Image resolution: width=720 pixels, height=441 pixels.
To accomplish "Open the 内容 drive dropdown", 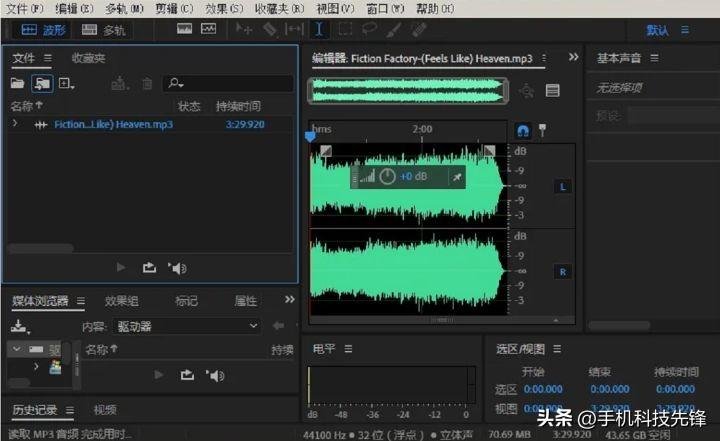I will [185, 326].
